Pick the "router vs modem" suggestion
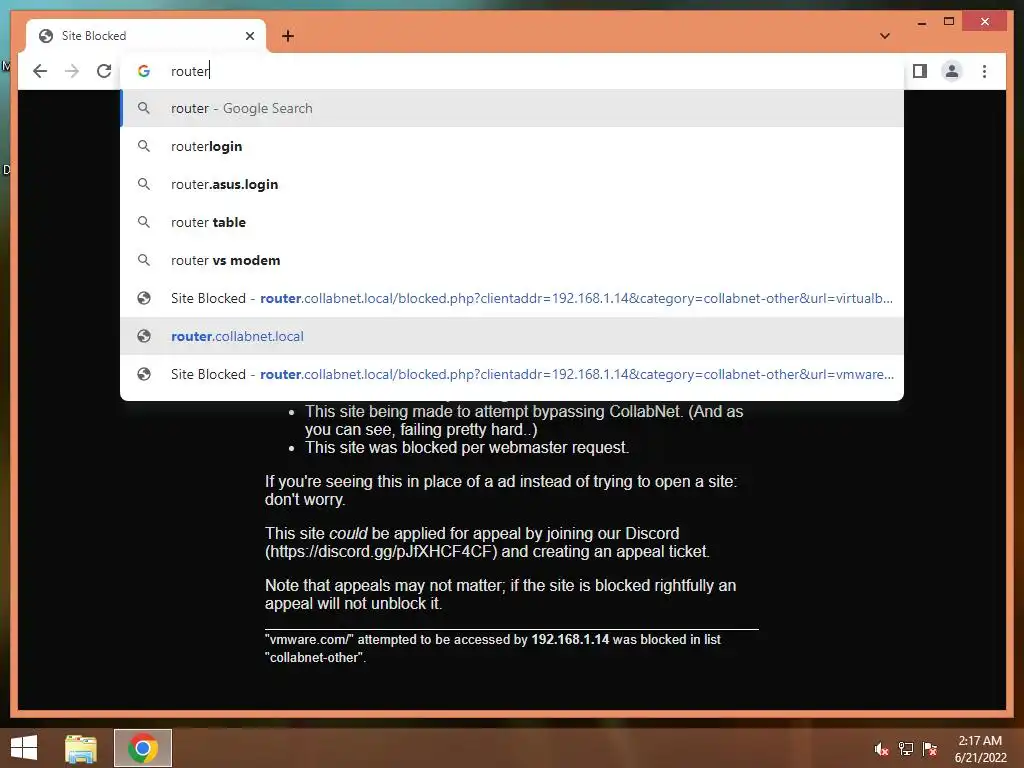1024x768 pixels. click(x=512, y=260)
